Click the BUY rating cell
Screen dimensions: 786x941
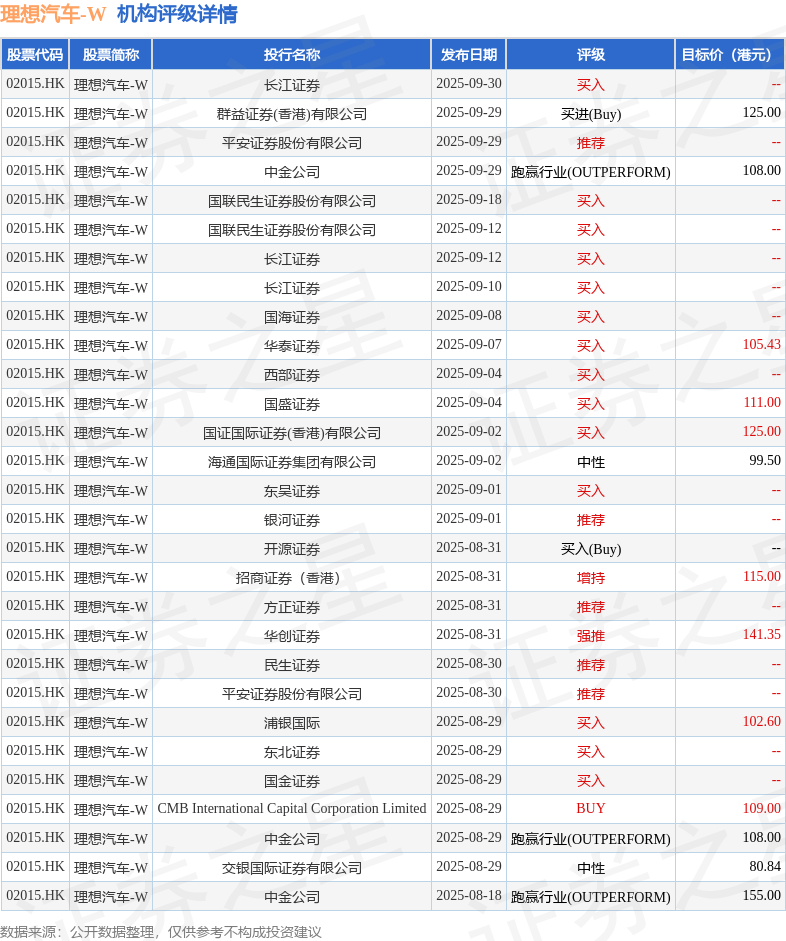(591, 810)
